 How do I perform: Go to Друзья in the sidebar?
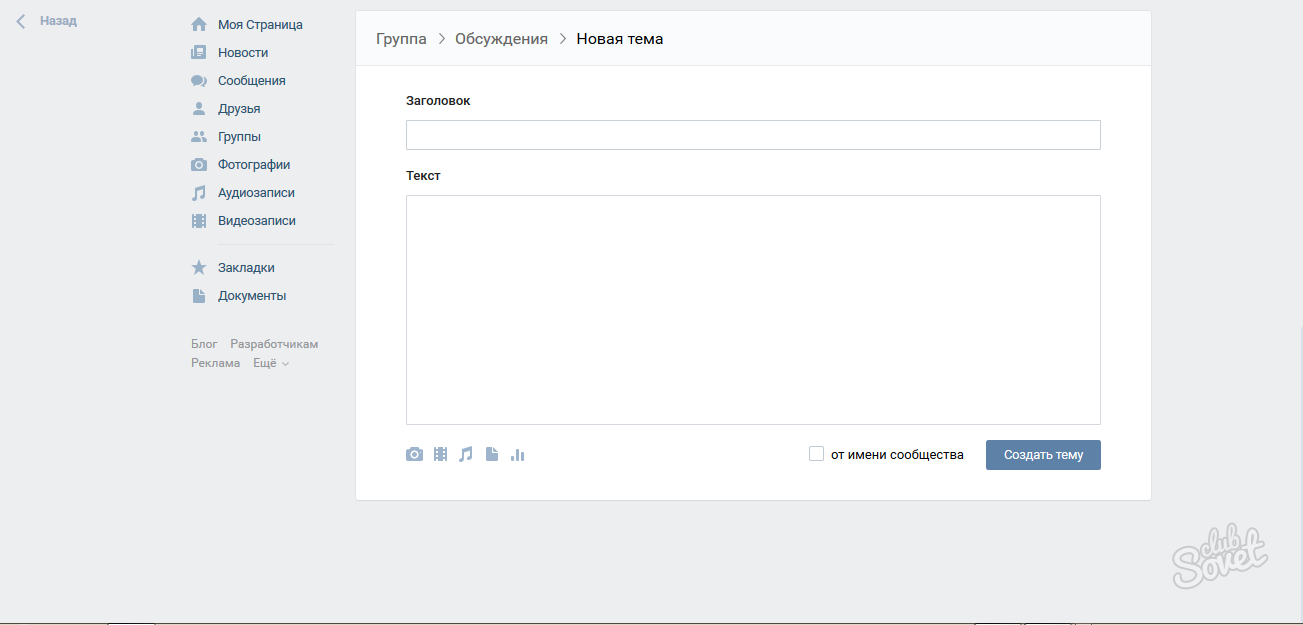(239, 109)
